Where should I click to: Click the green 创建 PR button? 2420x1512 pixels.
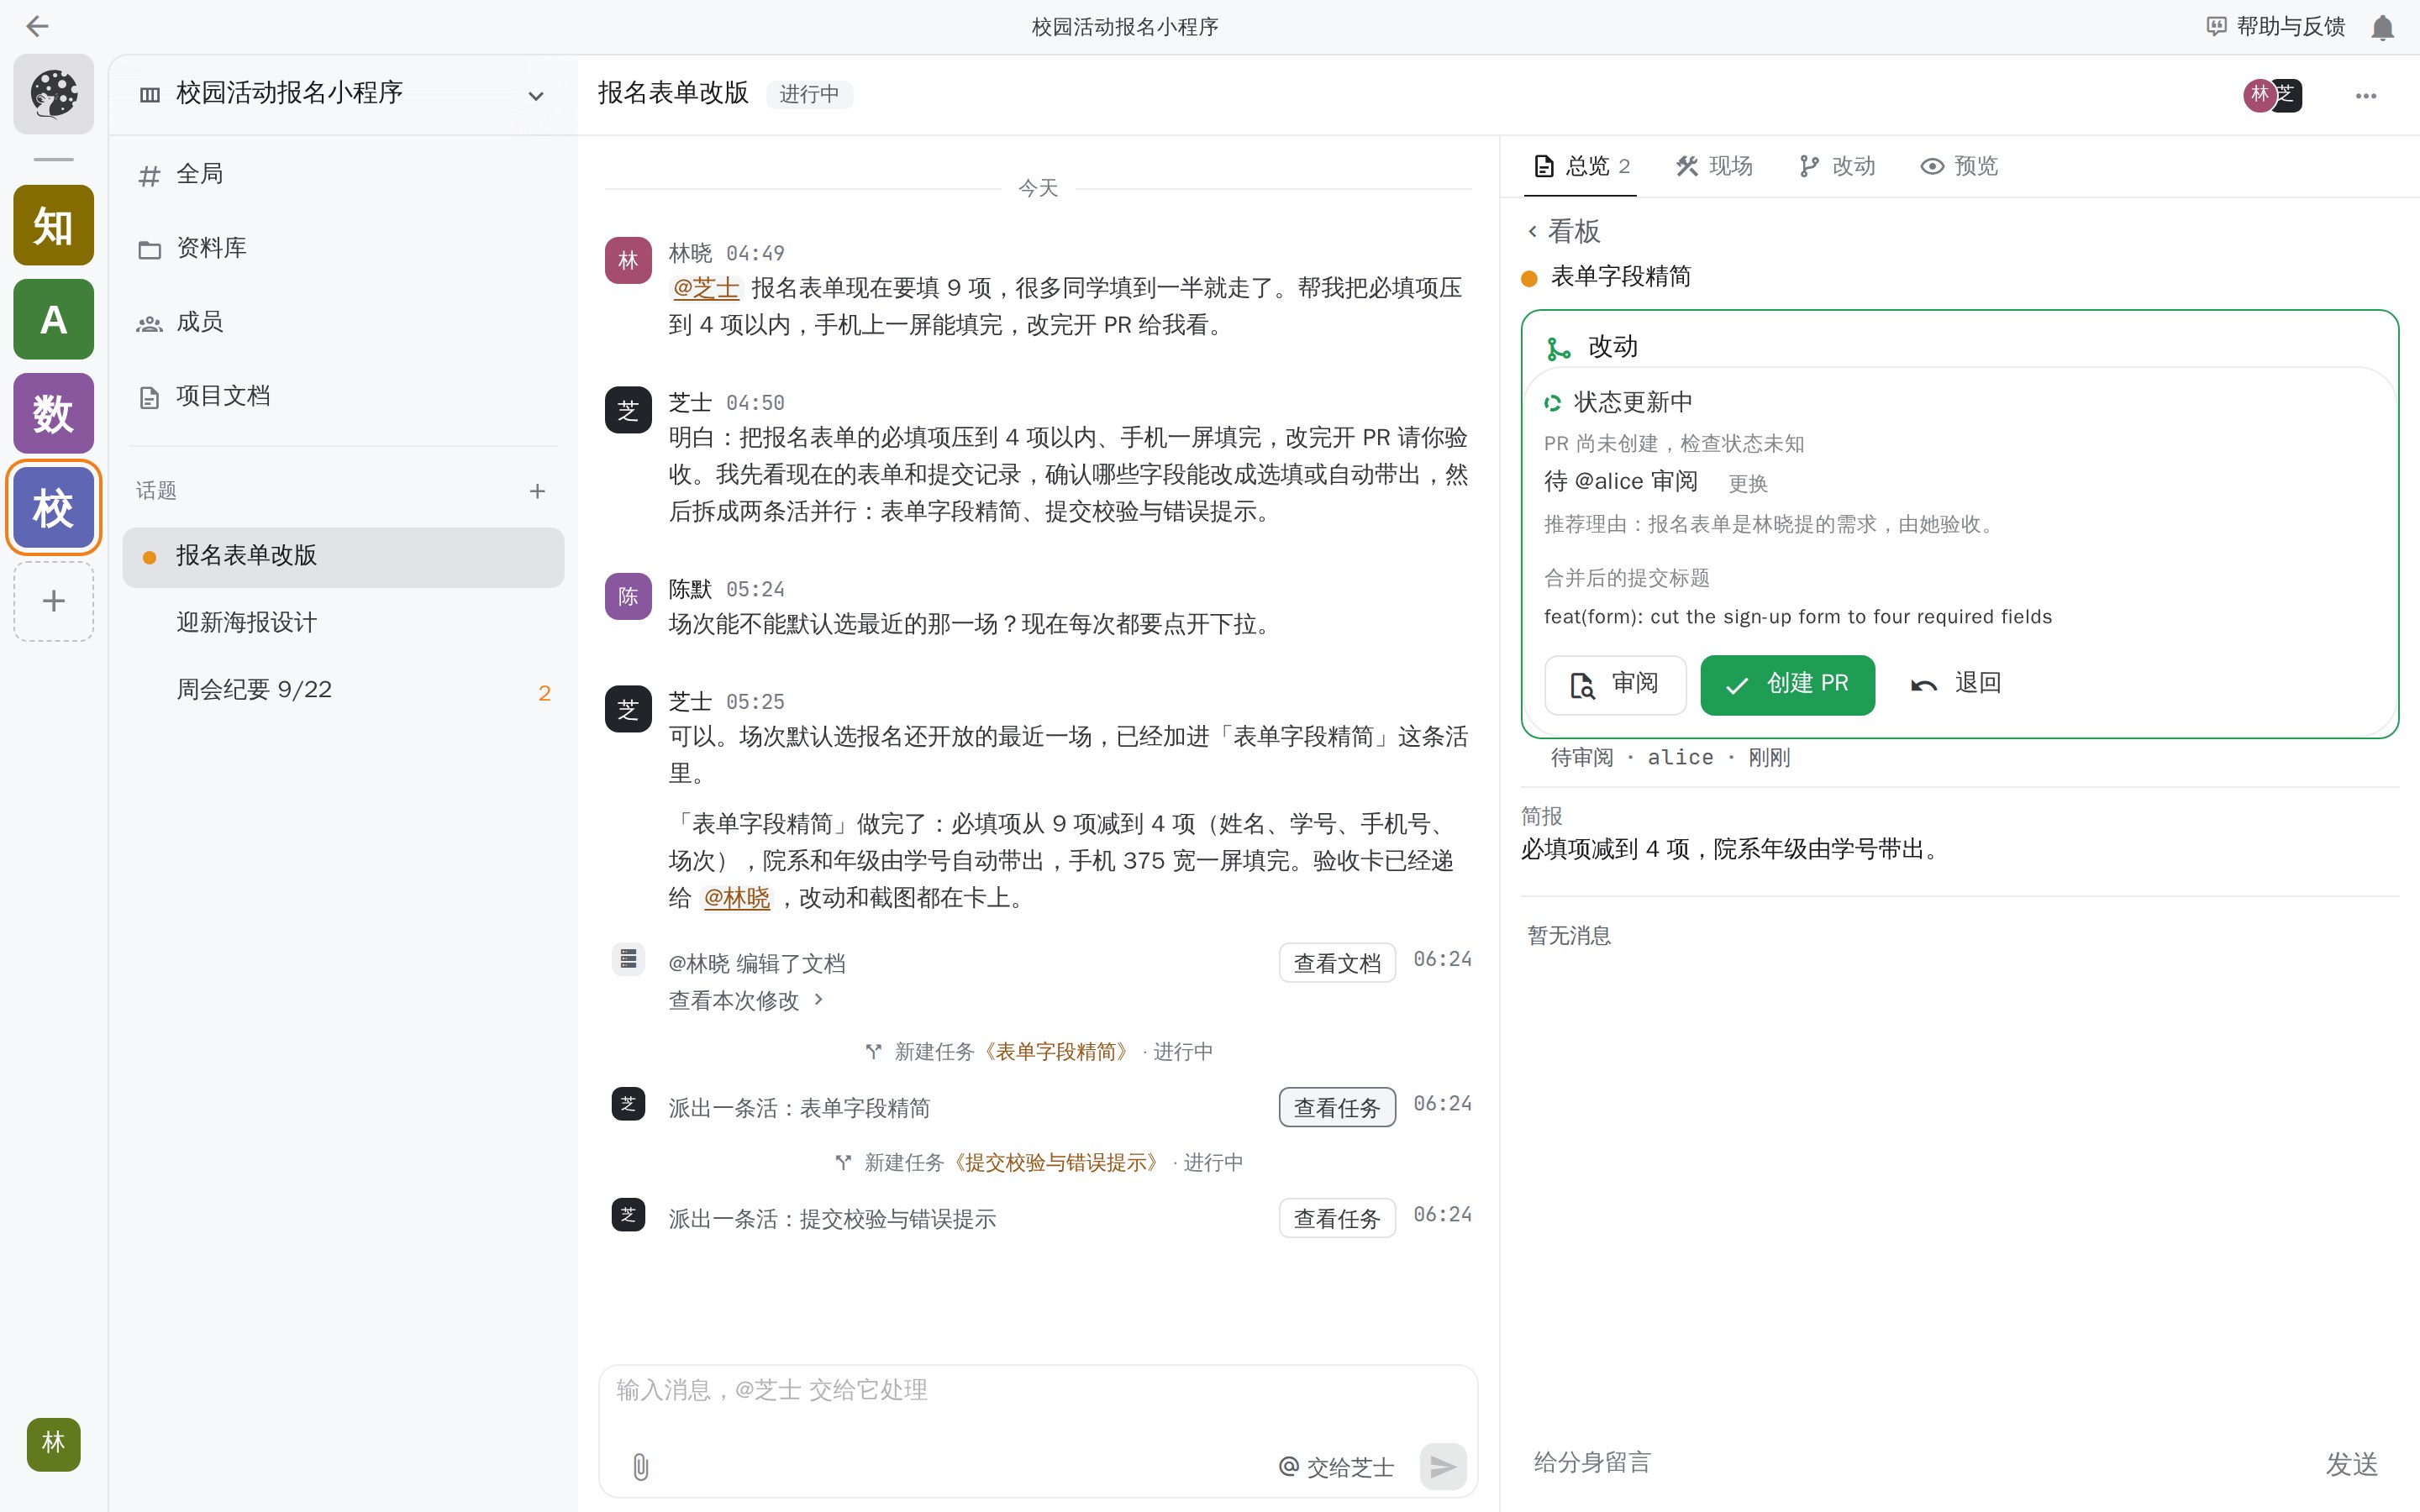coord(1787,685)
